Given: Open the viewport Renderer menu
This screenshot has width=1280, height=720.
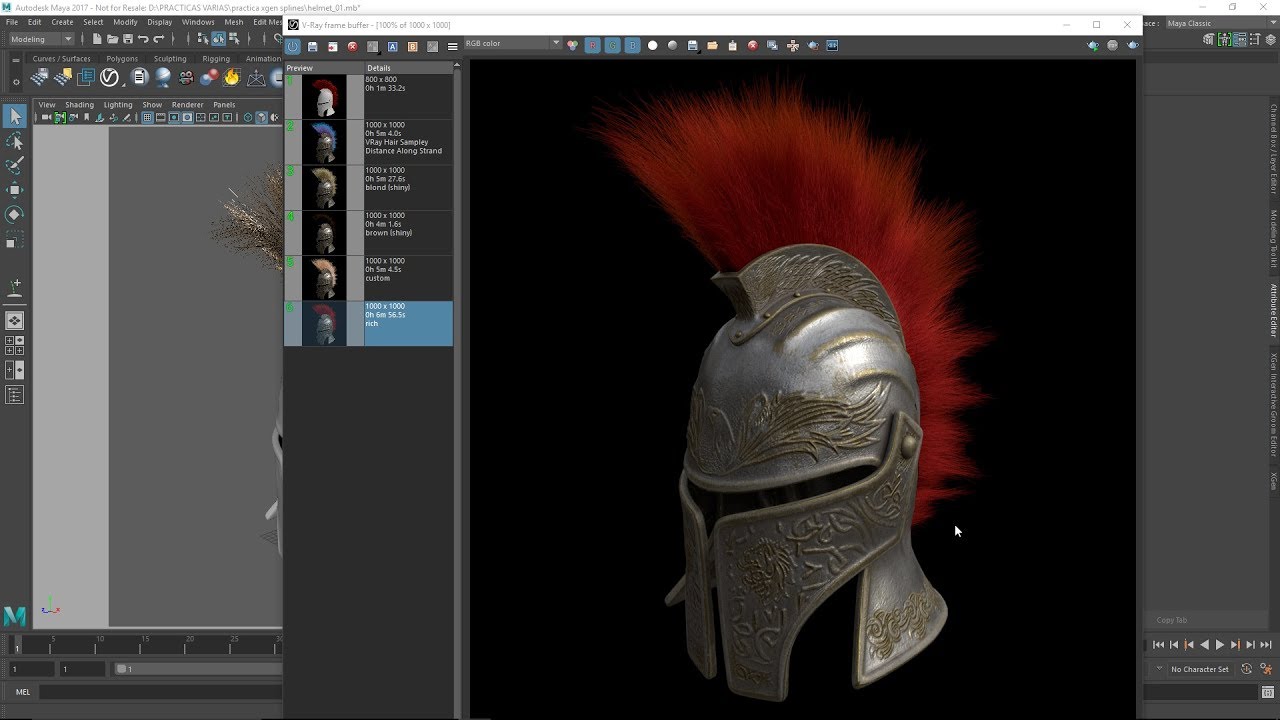Looking at the screenshot, I should coord(187,105).
